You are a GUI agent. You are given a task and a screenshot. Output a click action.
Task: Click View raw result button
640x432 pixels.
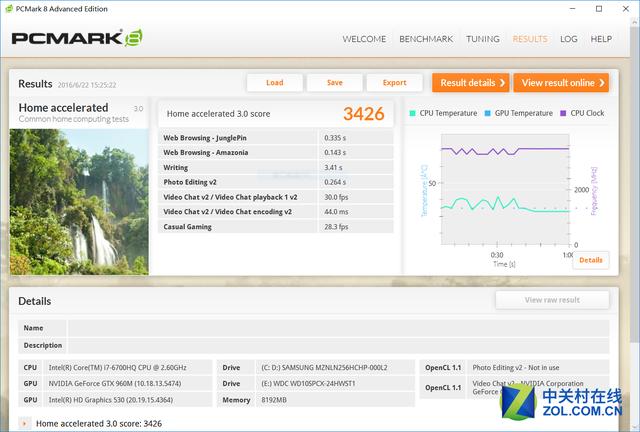pyautogui.click(x=552, y=300)
